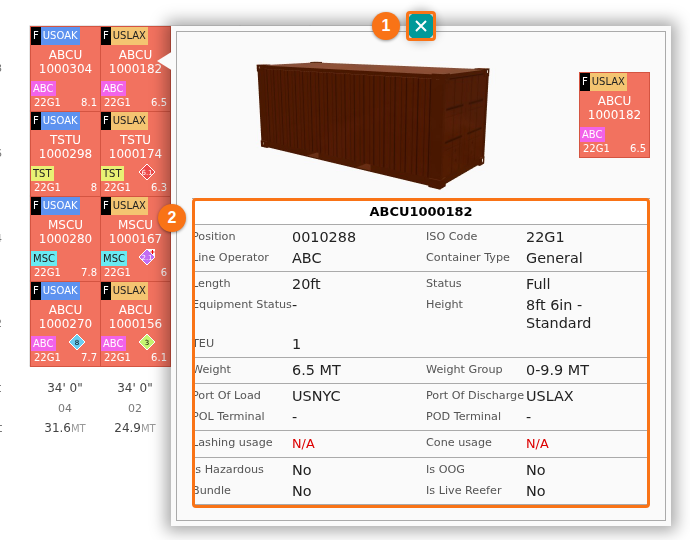Image resolution: width=690 pixels, height=540 pixels.
Task: Select container ABCU 1000270
Action: pyautogui.click(x=65, y=323)
